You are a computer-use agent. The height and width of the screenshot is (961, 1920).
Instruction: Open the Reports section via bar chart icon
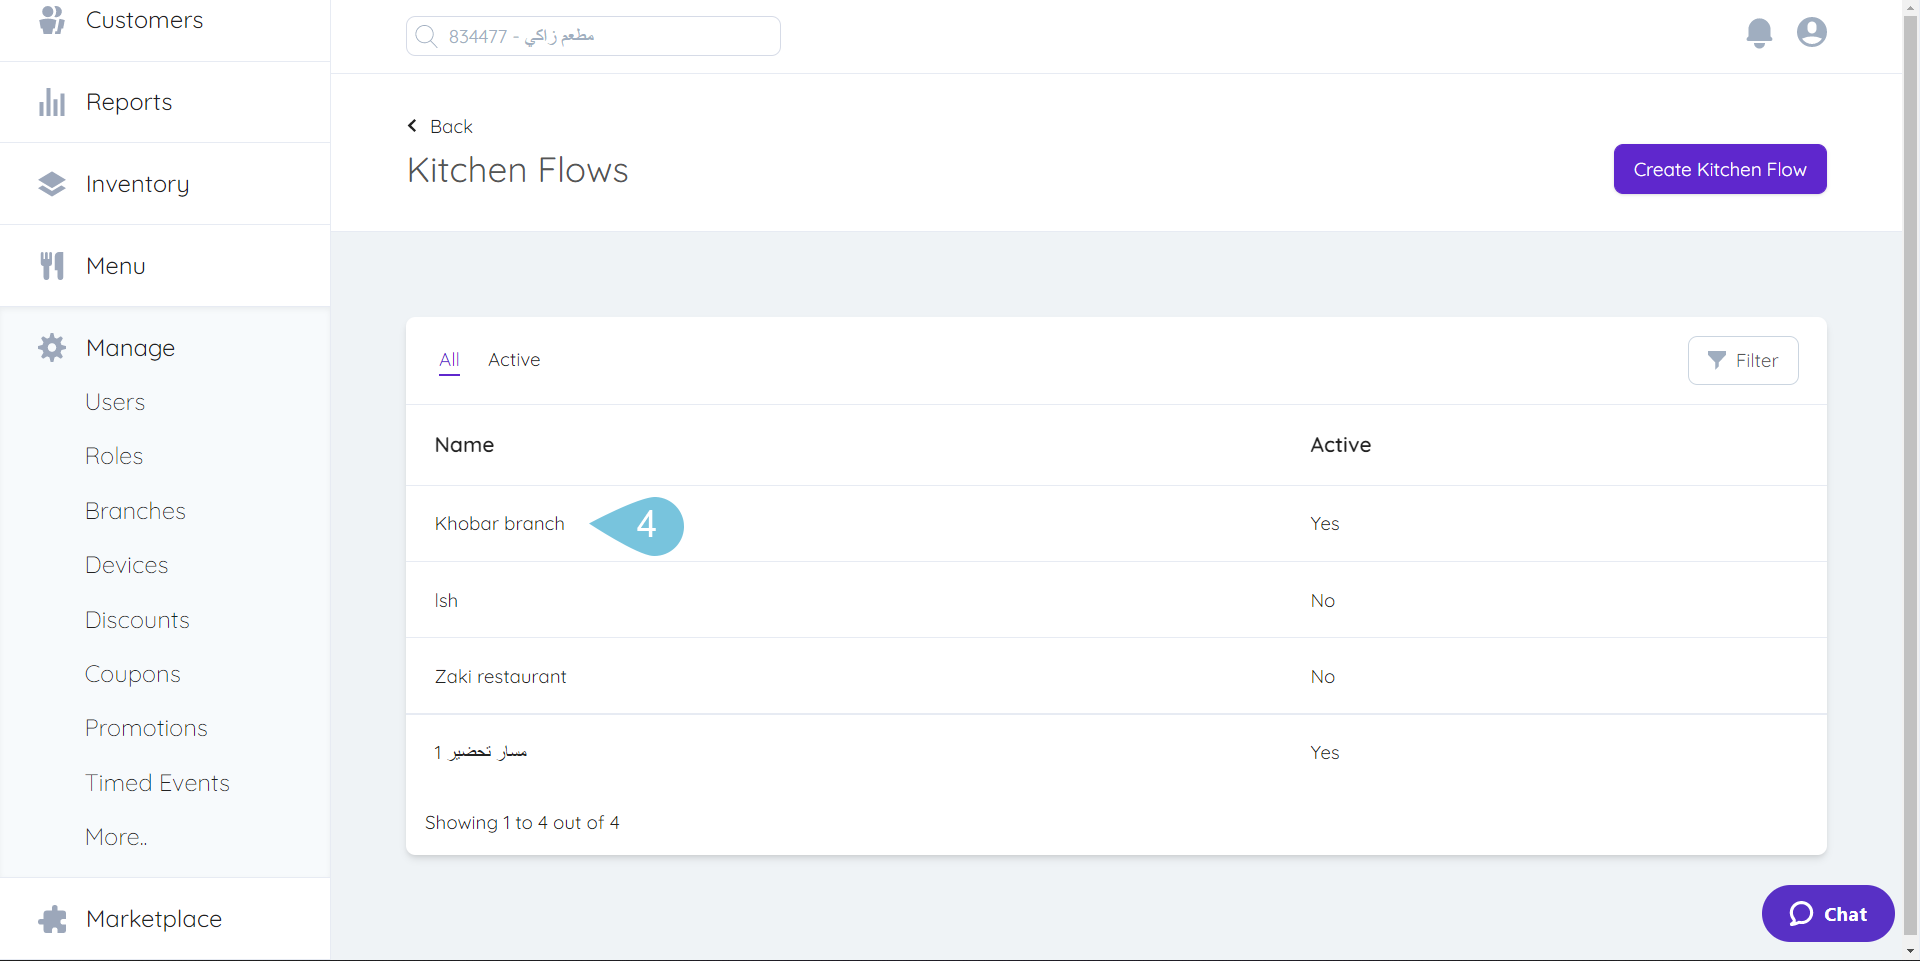pos(51,101)
